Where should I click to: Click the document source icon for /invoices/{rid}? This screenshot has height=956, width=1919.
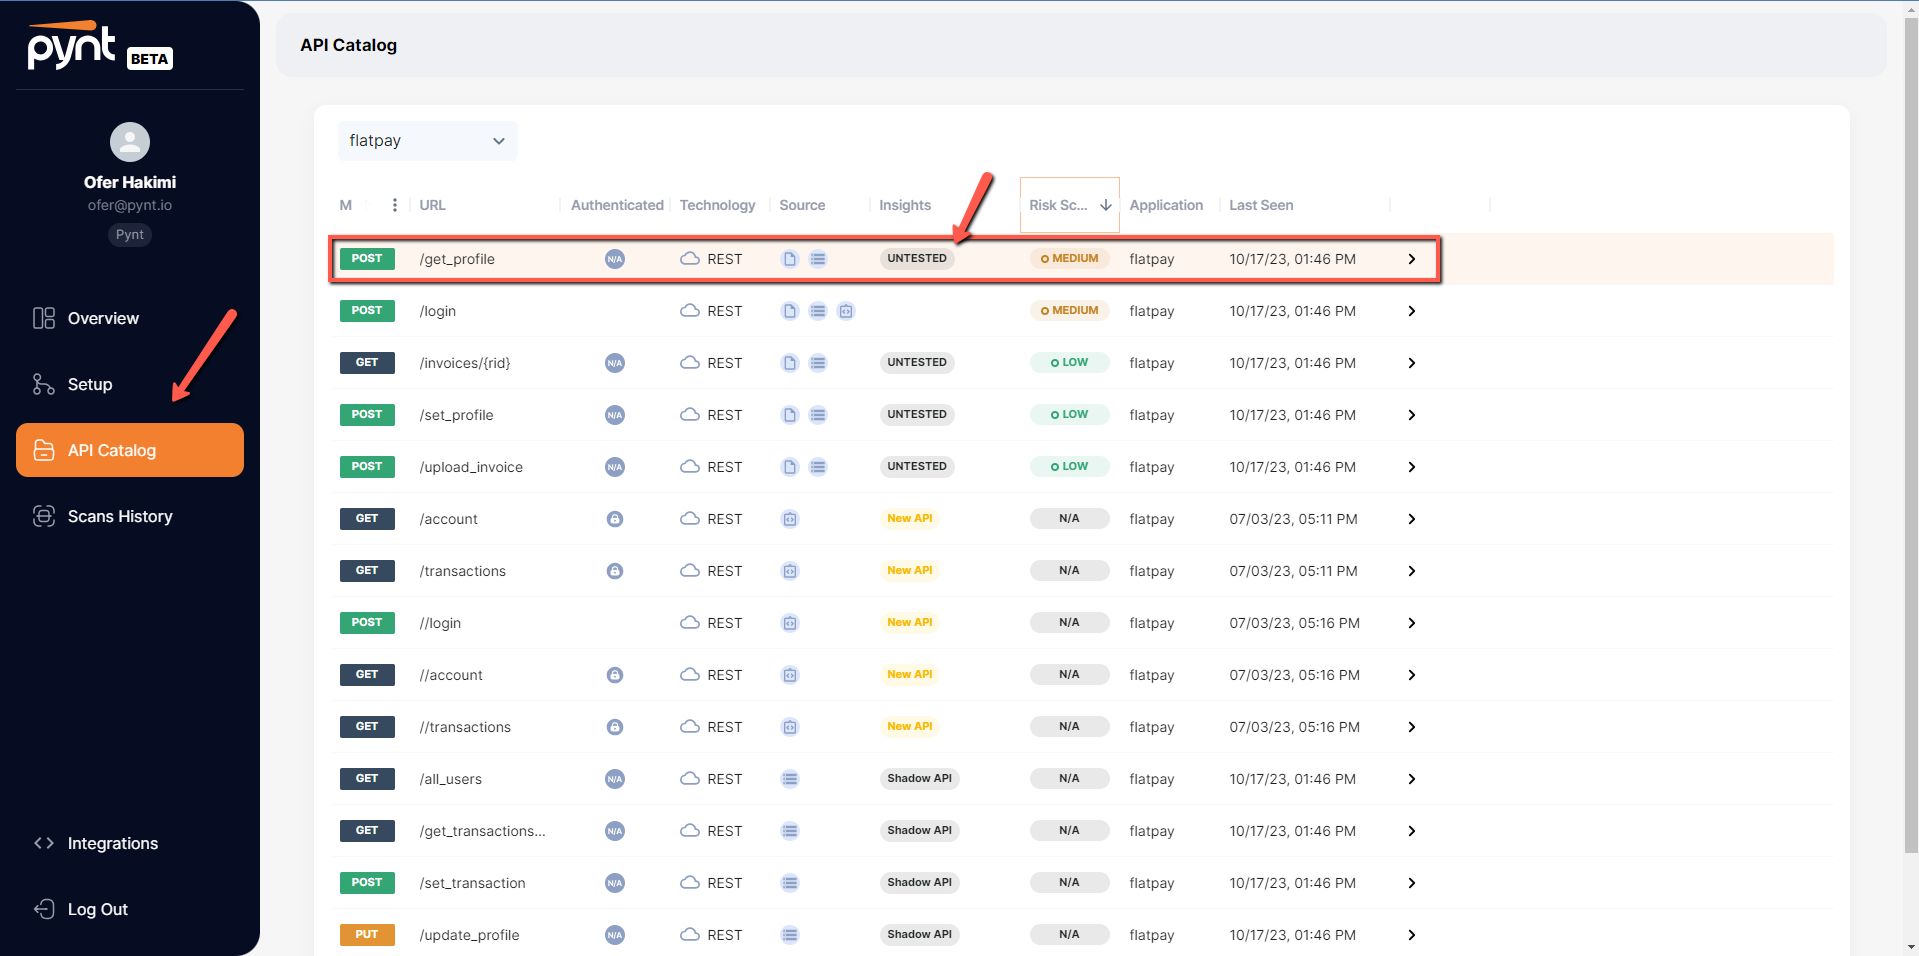coord(790,363)
